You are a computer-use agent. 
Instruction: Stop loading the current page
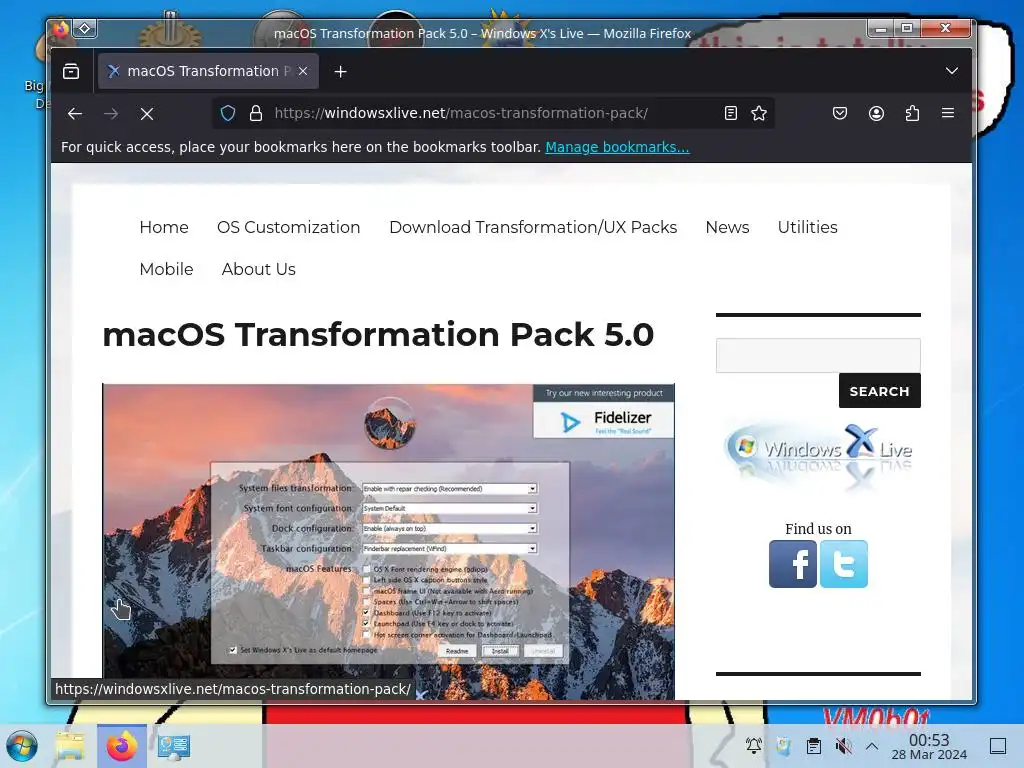point(147,114)
